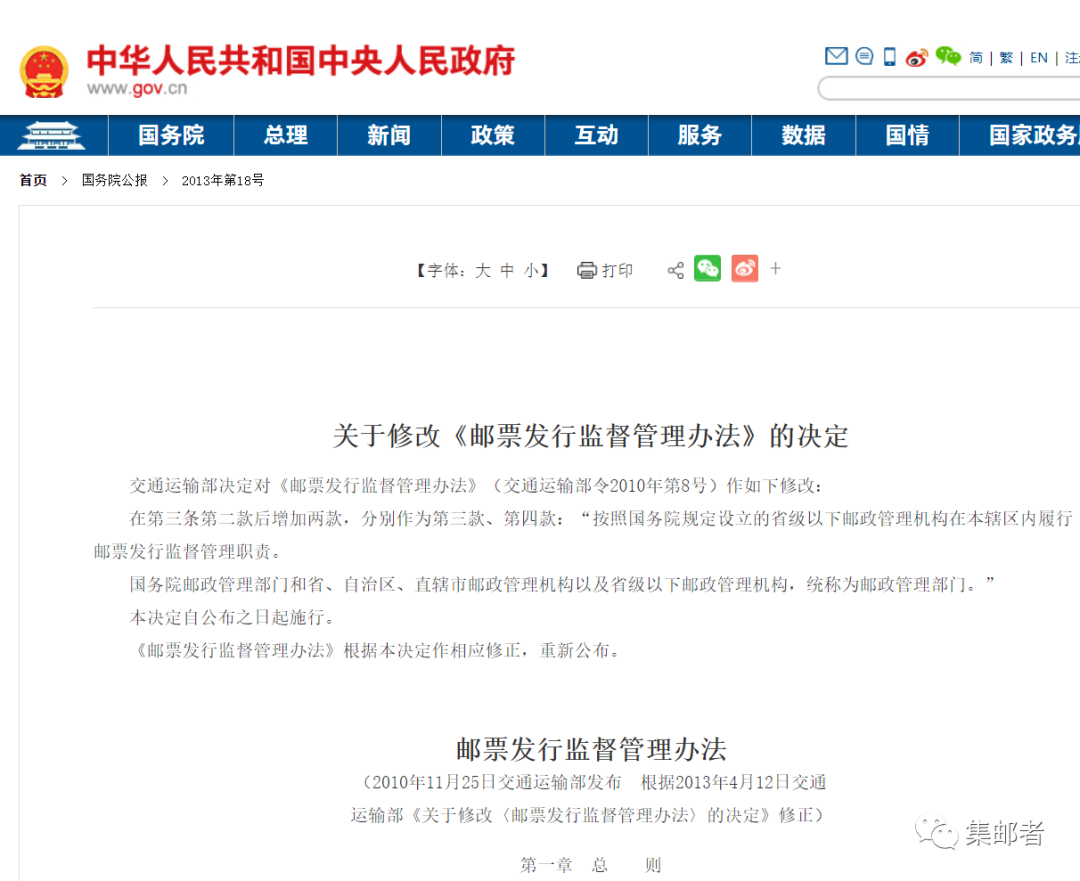
Task: Click the text 本决定自公布之日起施行。
Action: point(235,617)
